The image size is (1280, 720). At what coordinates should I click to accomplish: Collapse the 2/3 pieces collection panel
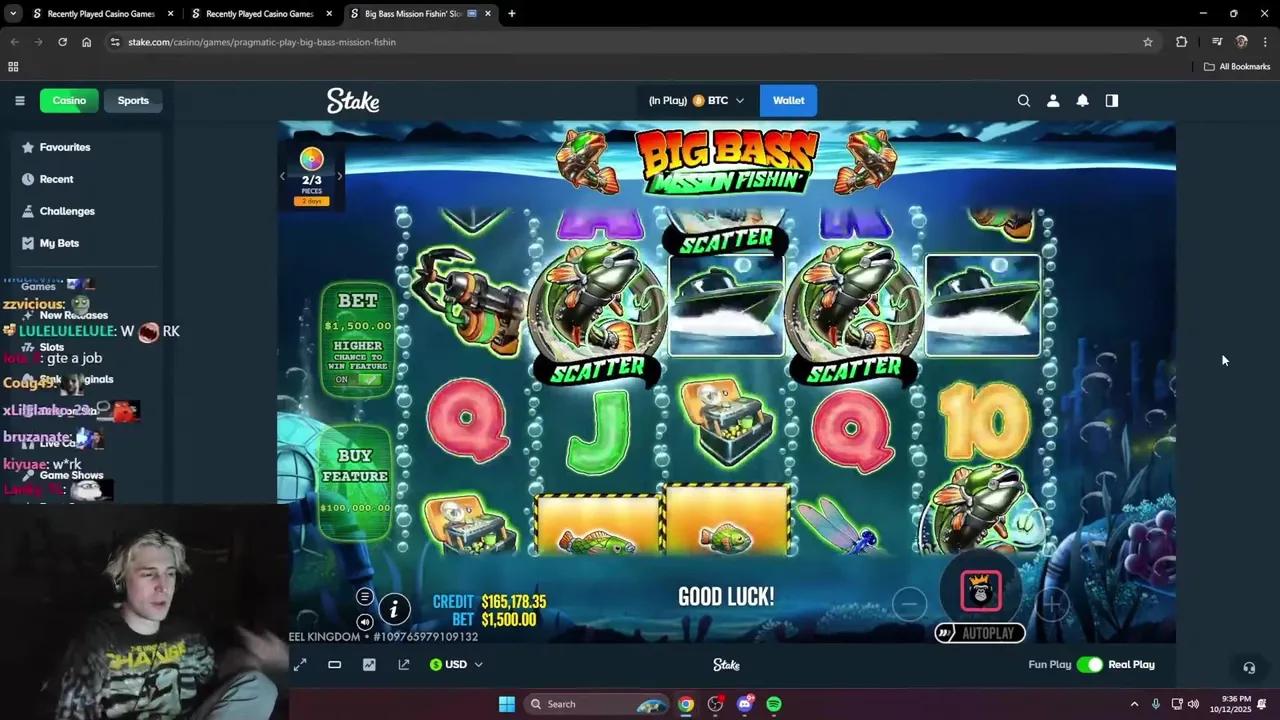click(282, 176)
